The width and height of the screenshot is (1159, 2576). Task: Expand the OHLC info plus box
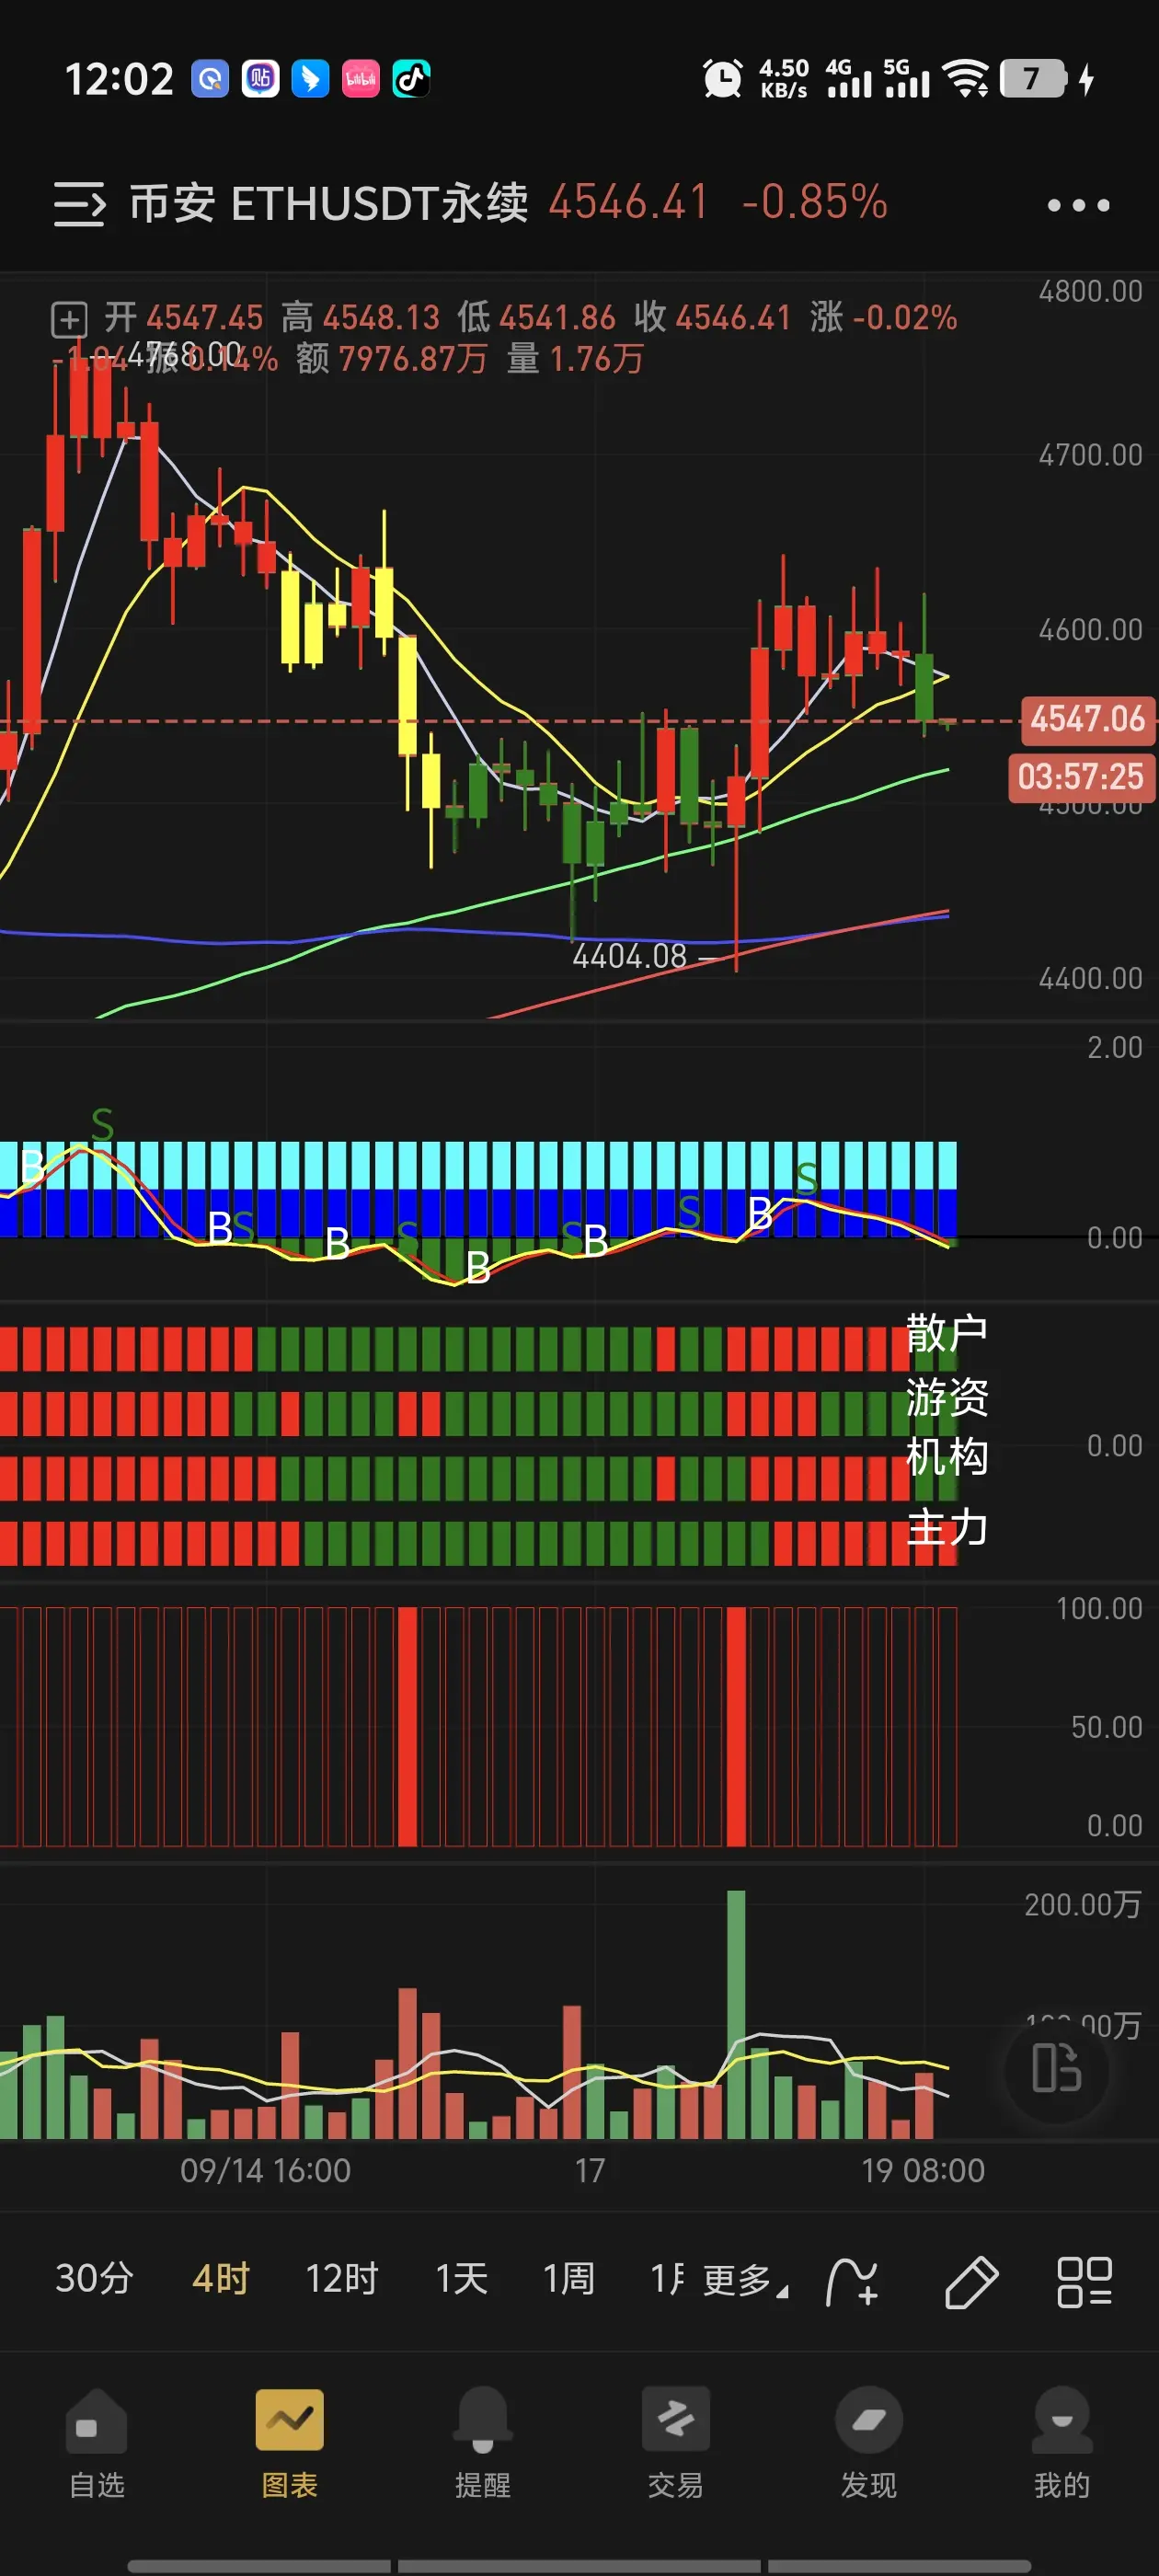click(x=69, y=320)
